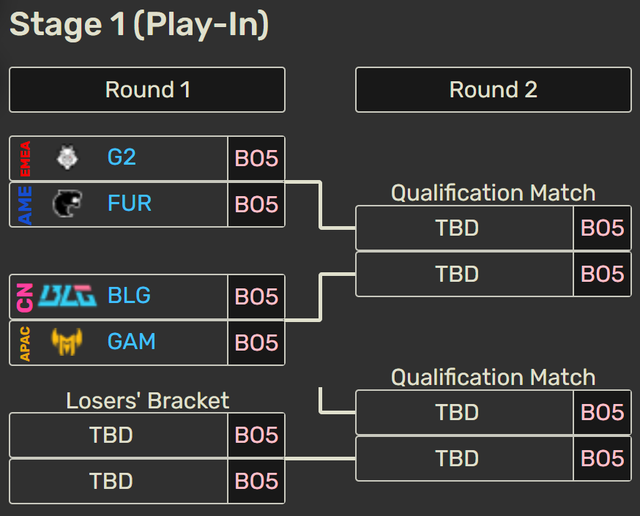Click the BO5 cell beside G2
Screen dimensions: 640x516
tap(256, 158)
